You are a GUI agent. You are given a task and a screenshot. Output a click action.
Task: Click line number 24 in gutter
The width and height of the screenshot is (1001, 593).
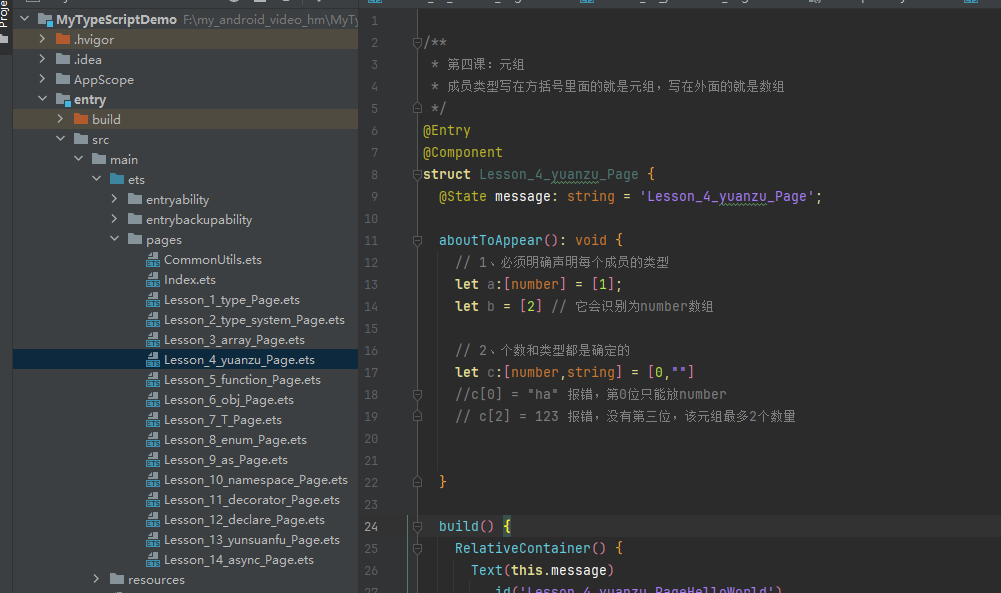(x=371, y=527)
